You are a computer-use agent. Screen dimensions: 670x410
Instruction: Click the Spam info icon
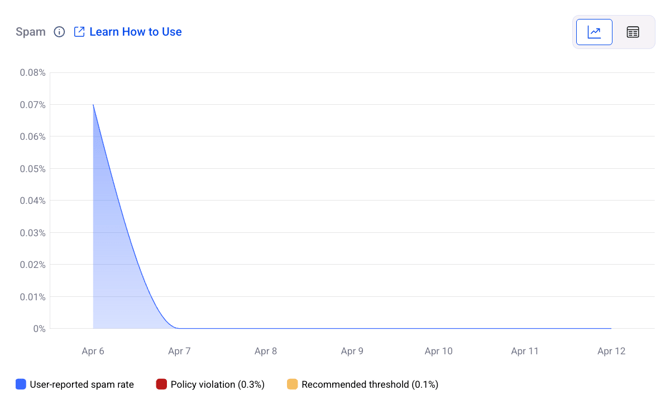pos(60,32)
